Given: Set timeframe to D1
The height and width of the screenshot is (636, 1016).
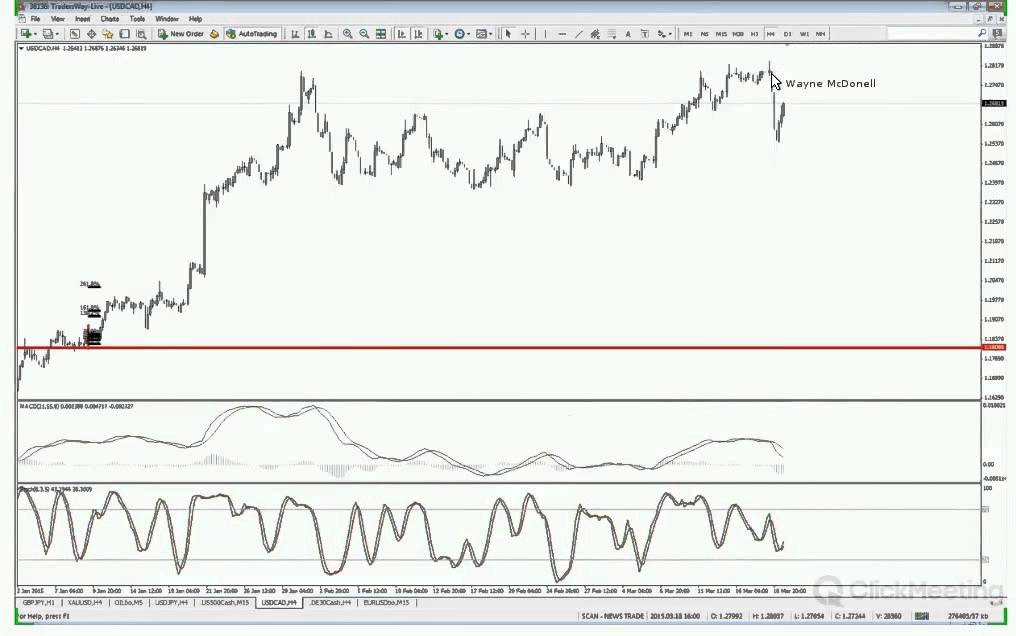Looking at the screenshot, I should [787, 34].
